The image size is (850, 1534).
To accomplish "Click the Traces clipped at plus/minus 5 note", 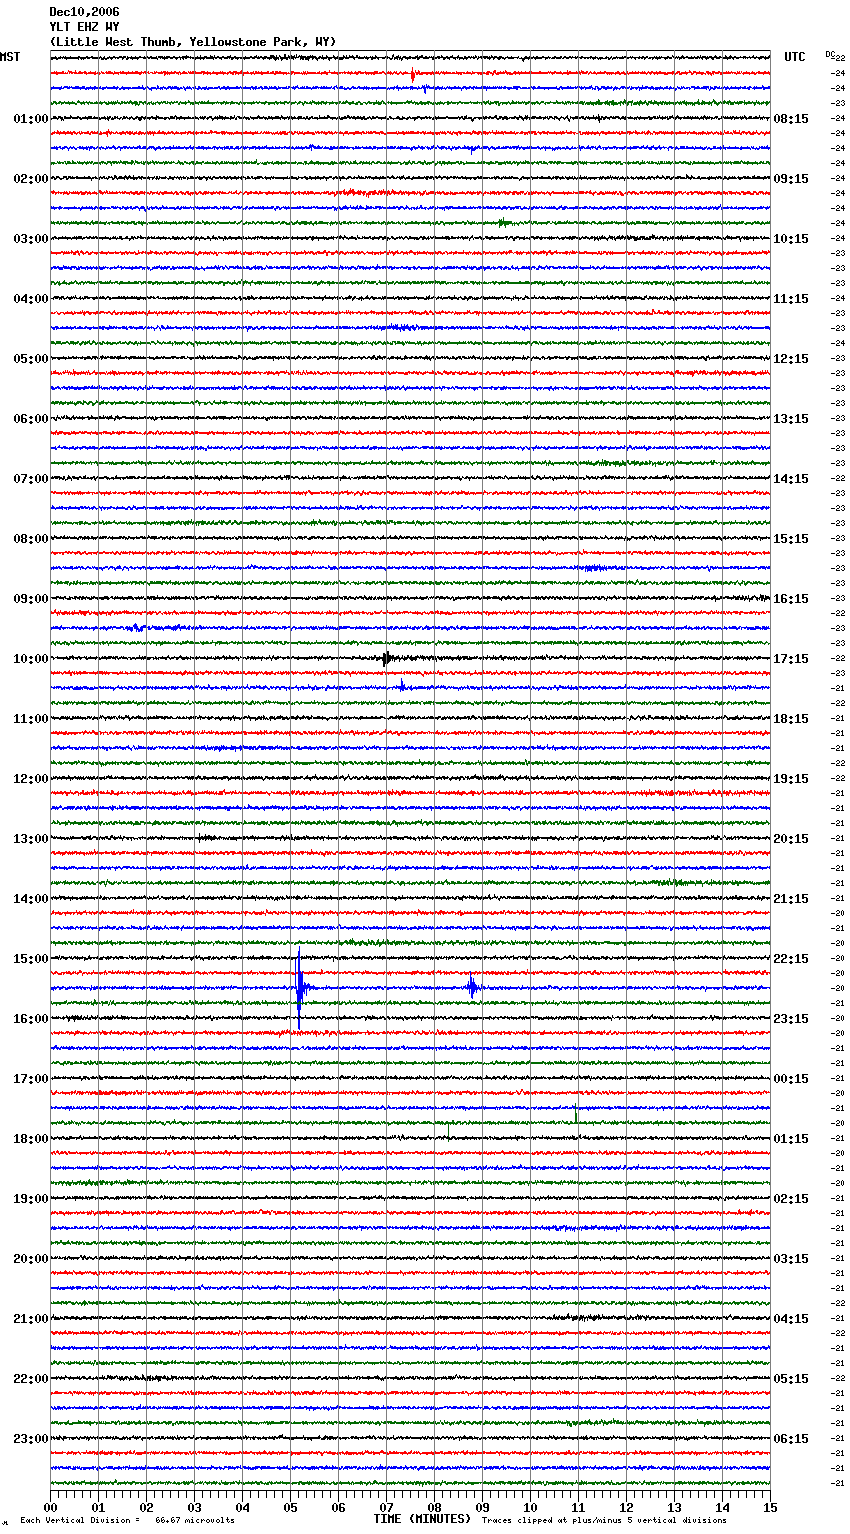I will (x=604, y=1521).
